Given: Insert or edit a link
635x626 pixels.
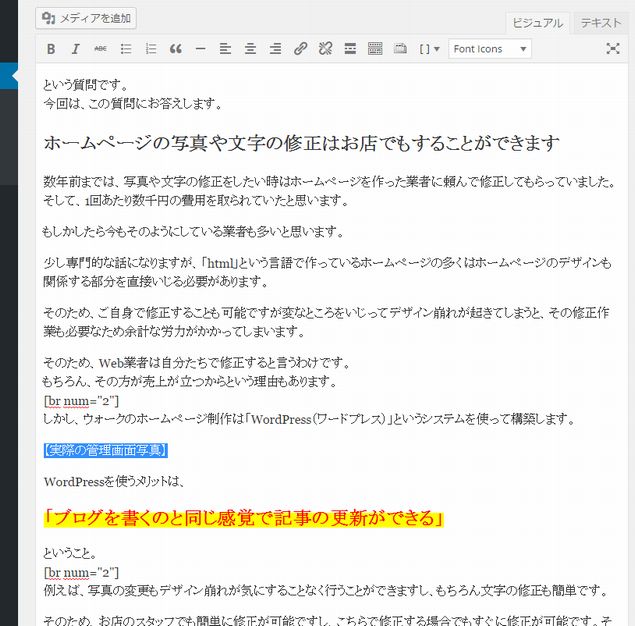Looking at the screenshot, I should [x=300, y=49].
